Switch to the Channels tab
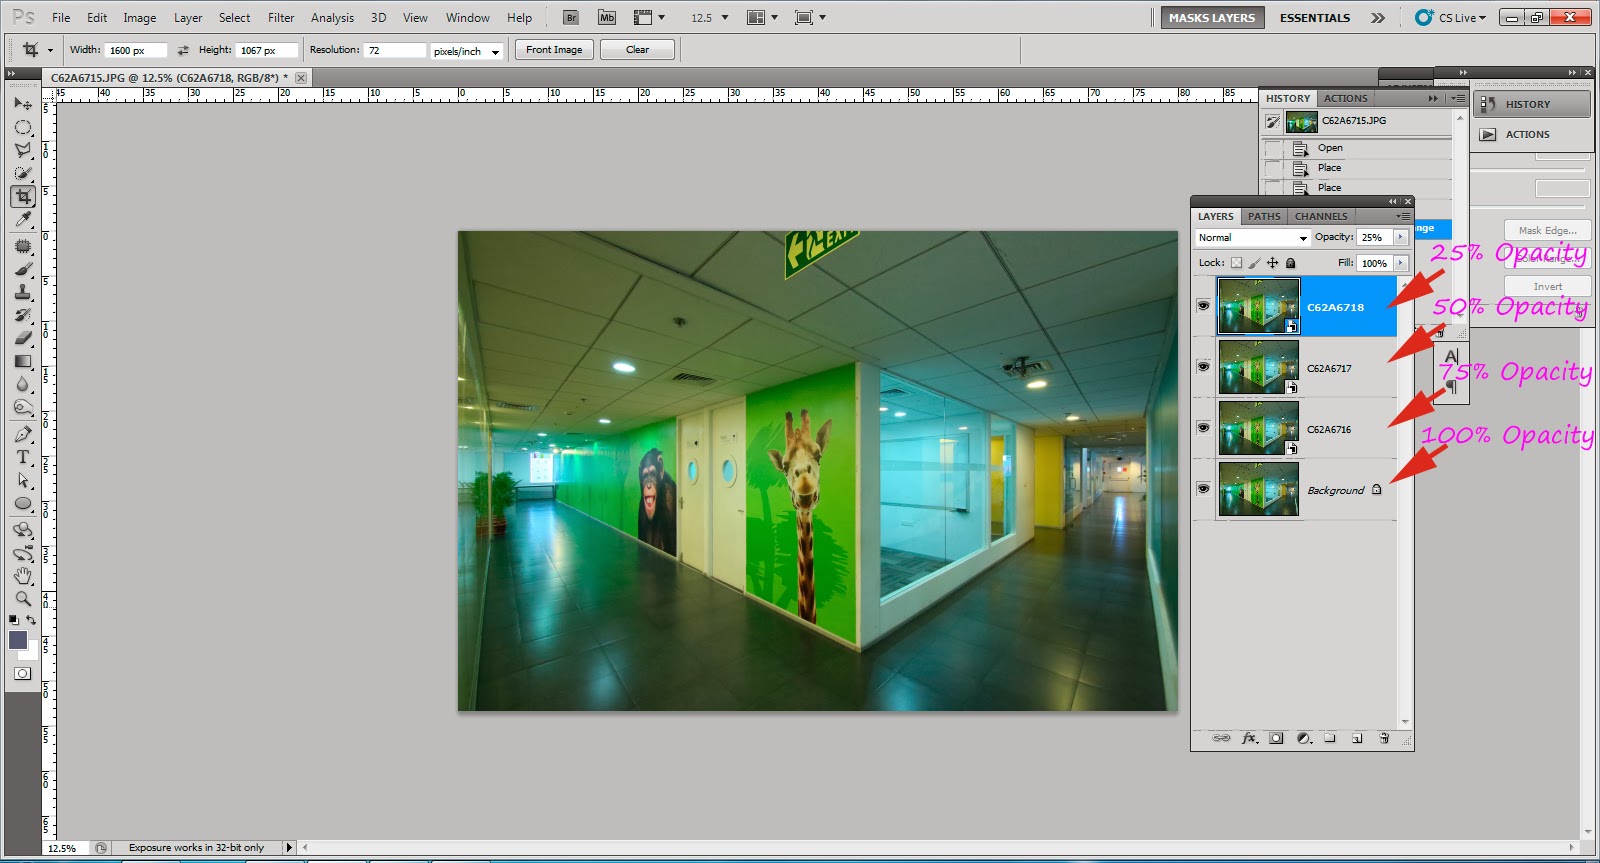The height and width of the screenshot is (863, 1600). pyautogui.click(x=1320, y=216)
